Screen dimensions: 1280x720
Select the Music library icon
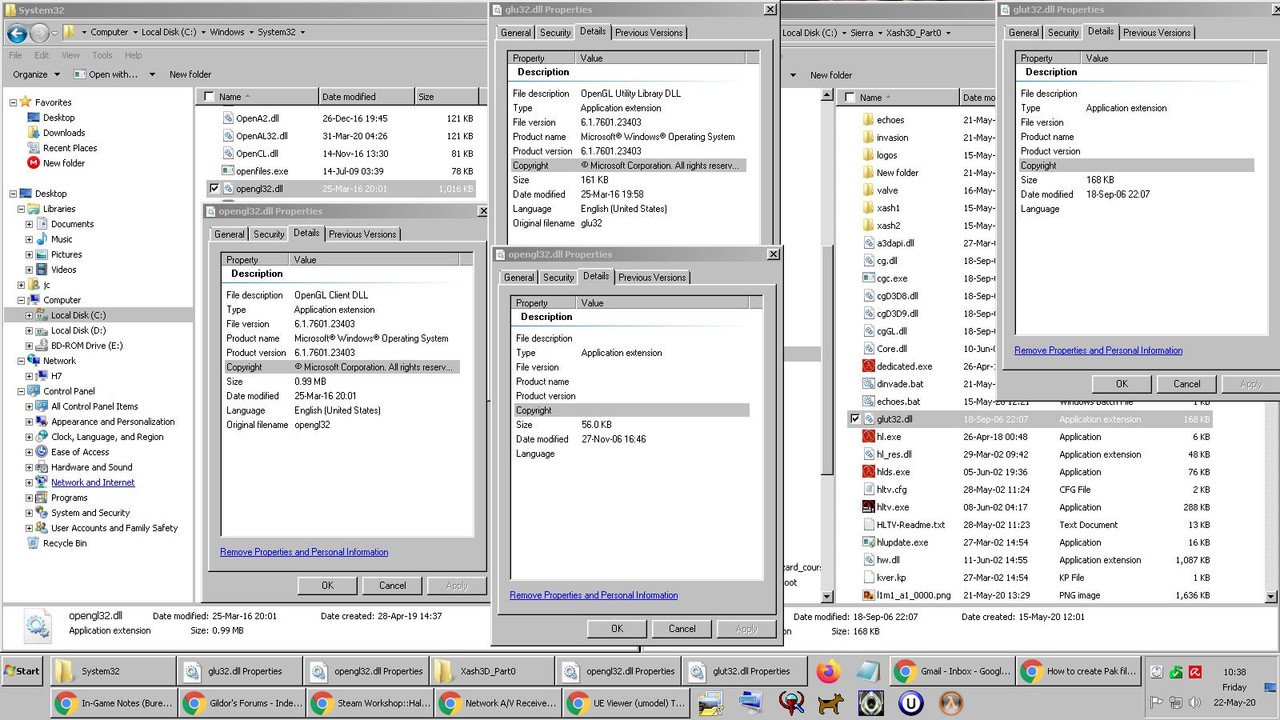click(42, 239)
